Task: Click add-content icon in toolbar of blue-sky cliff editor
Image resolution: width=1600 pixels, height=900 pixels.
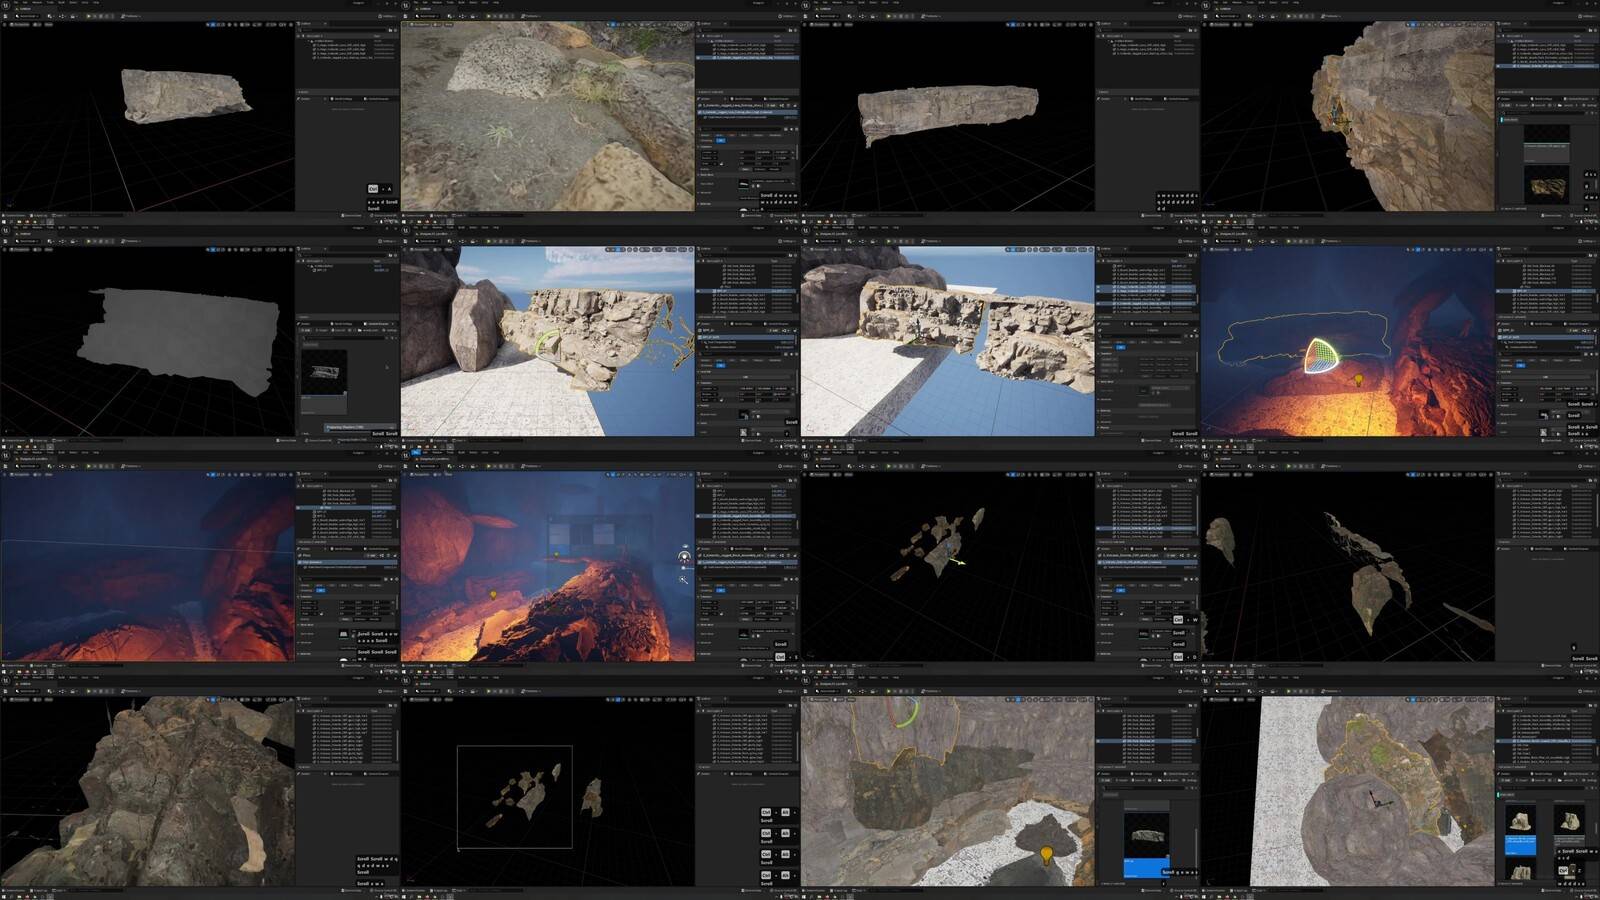Action: 447,241
